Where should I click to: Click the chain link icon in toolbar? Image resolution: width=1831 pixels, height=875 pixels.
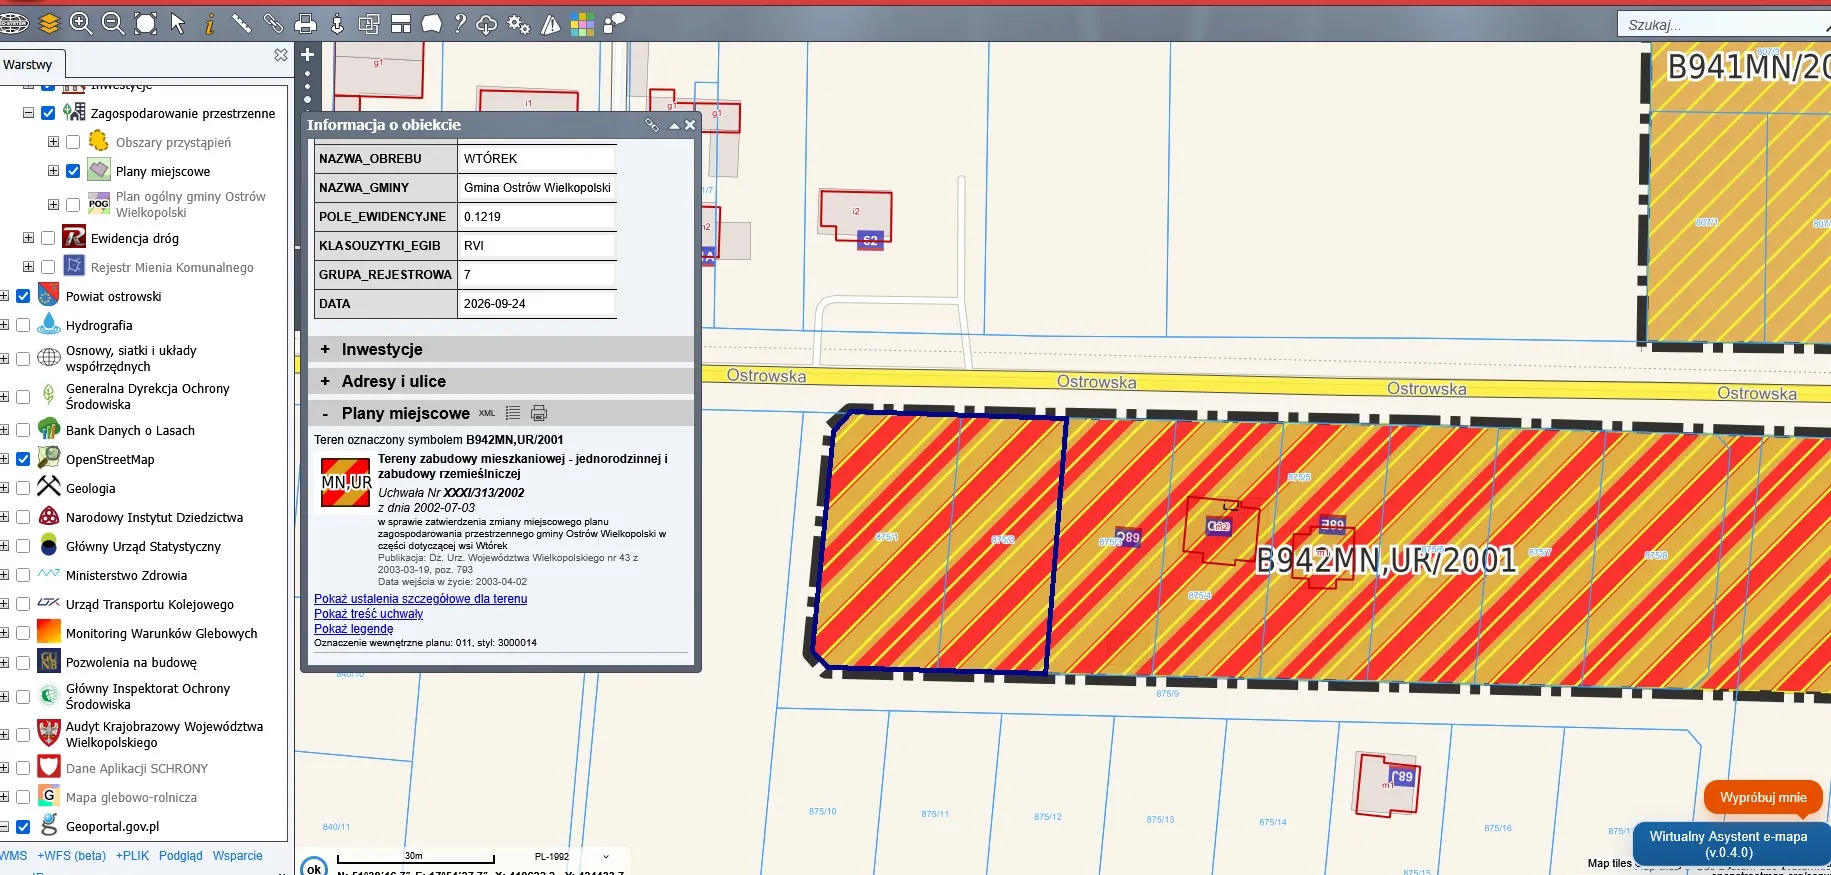(x=273, y=23)
